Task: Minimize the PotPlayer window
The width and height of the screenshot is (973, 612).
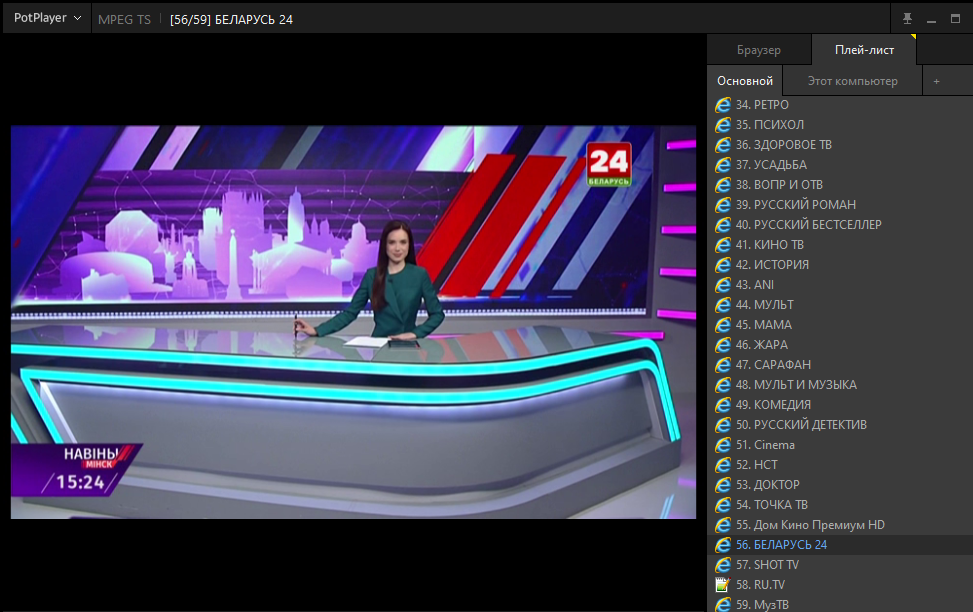Action: pyautogui.click(x=931, y=19)
